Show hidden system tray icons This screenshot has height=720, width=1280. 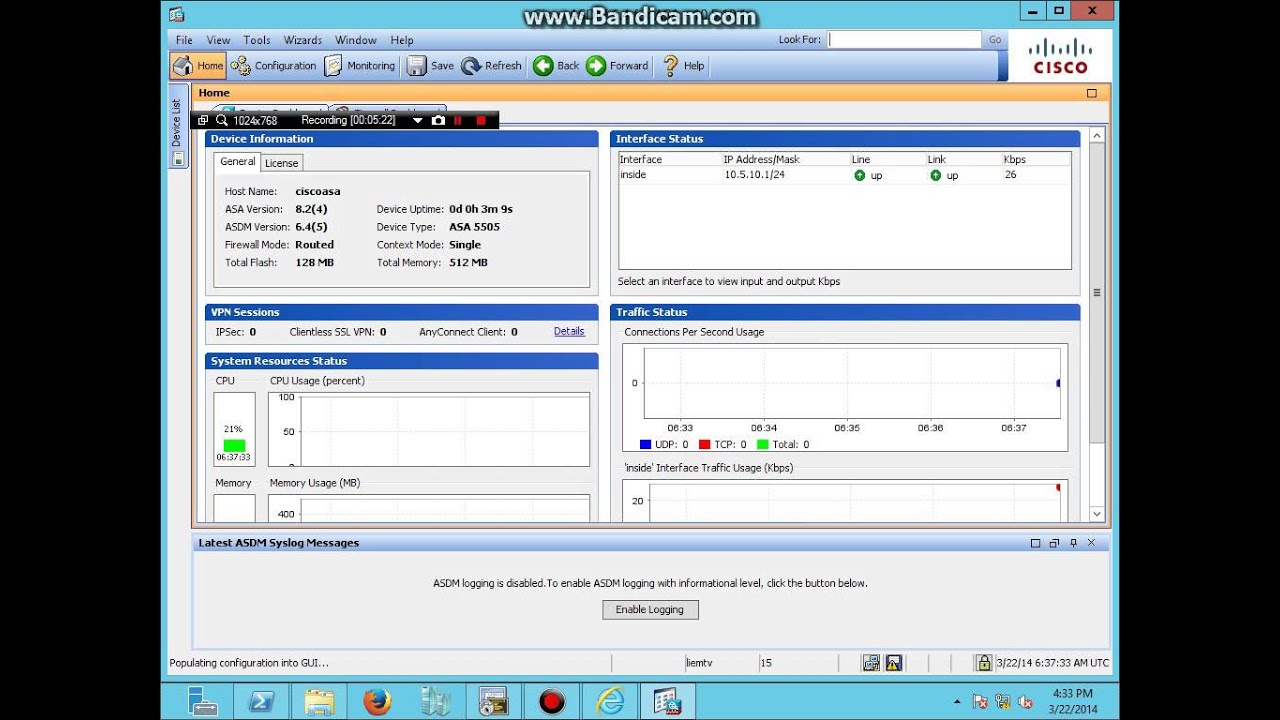(957, 702)
